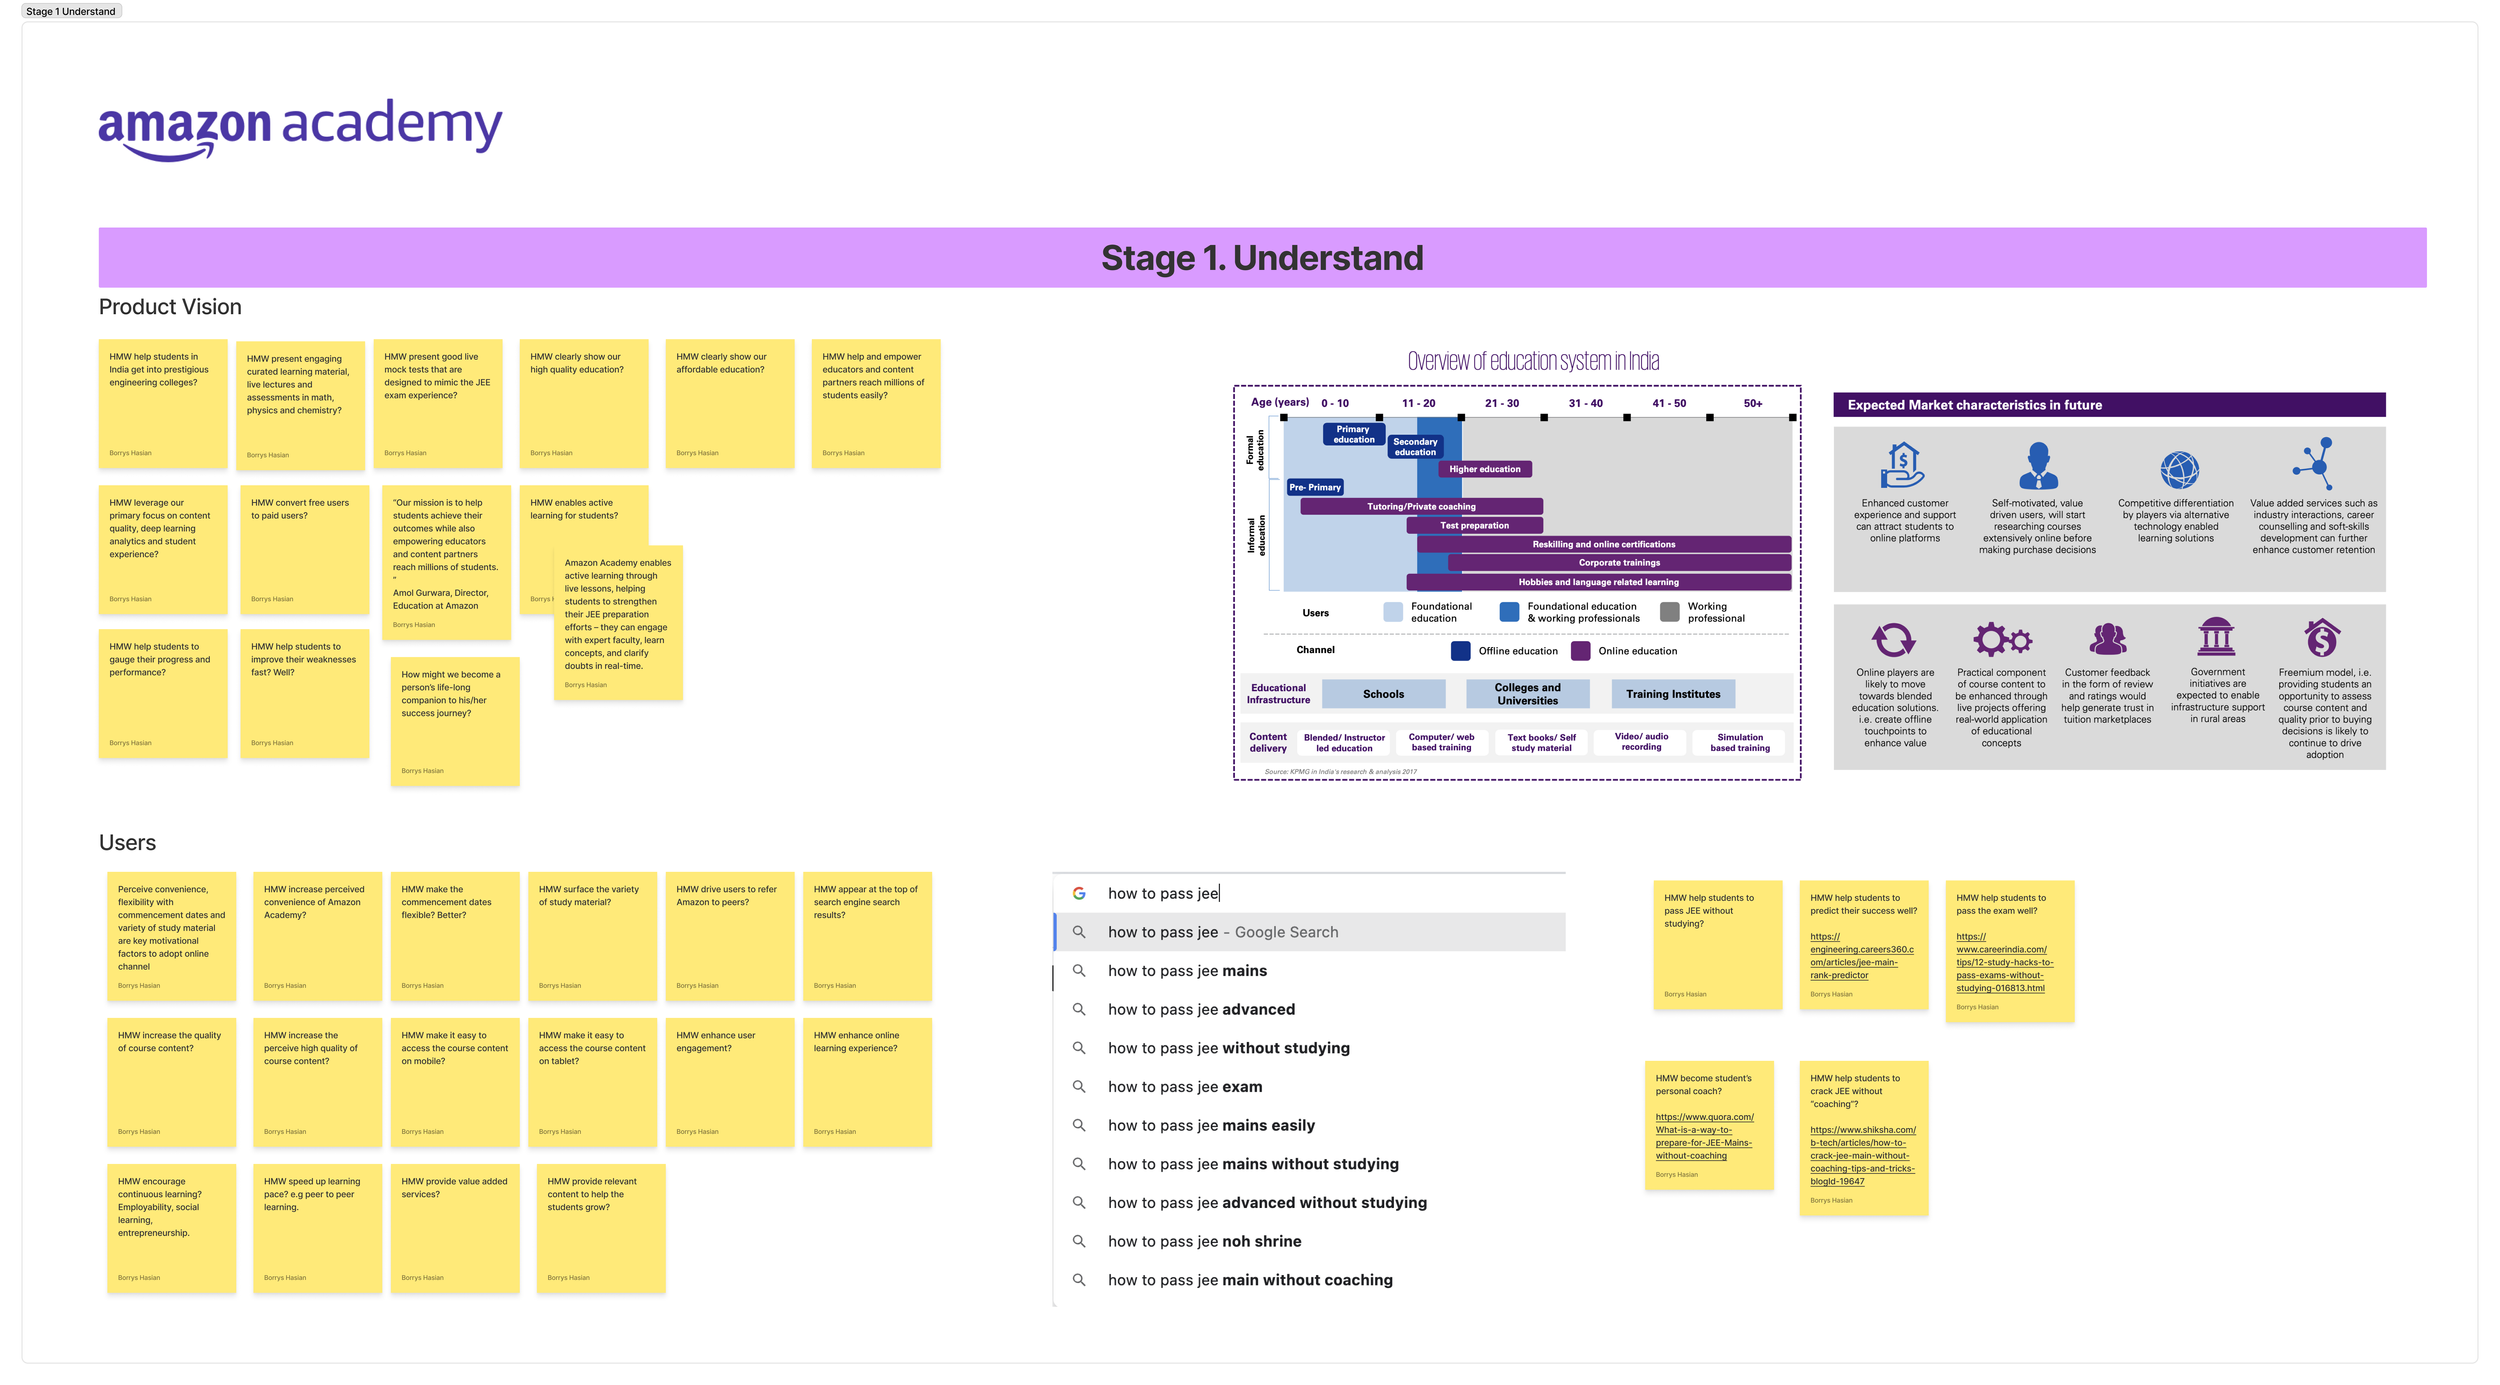Select suggestion 'how to pass jee main without coaching'
Image resolution: width=2500 pixels, height=1385 pixels.
1310,1280
